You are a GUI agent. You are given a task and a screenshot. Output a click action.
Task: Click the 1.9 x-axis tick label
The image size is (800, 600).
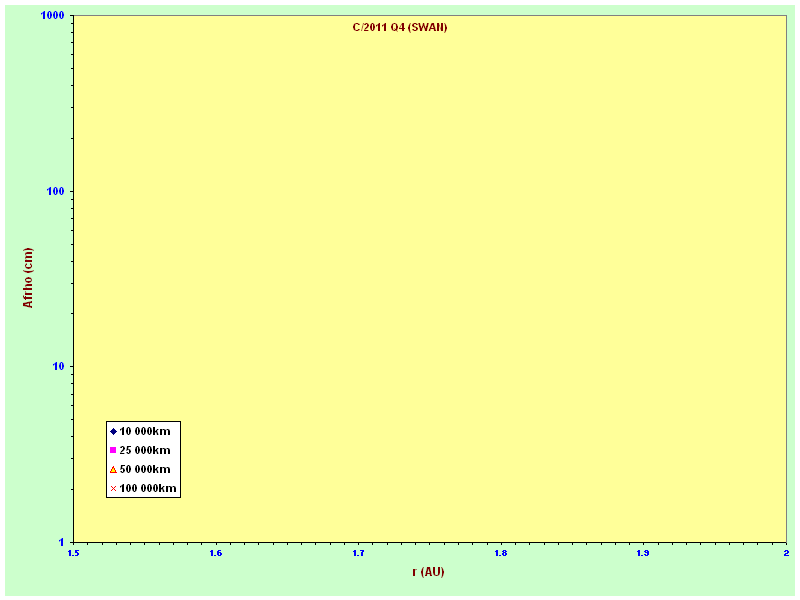pos(643,554)
